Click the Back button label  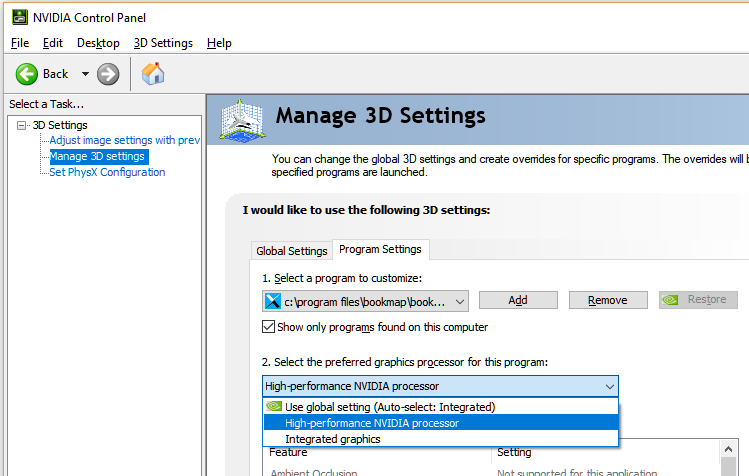[x=55, y=74]
